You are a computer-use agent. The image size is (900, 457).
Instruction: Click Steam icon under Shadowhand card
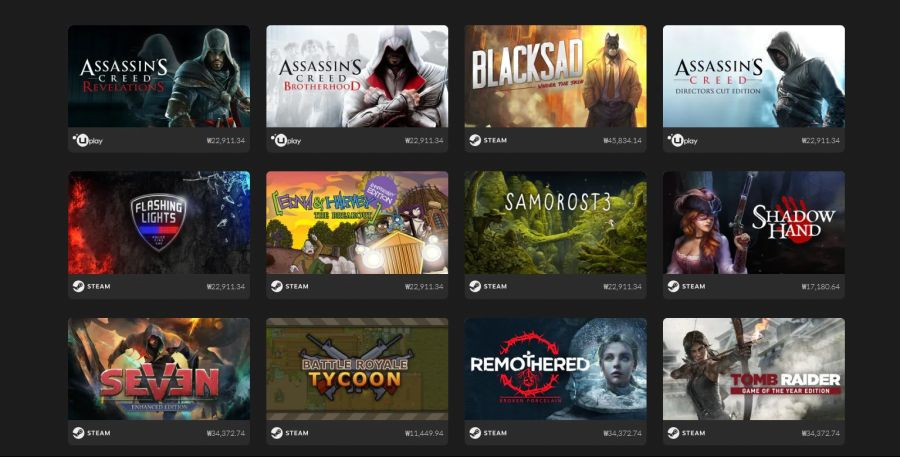click(673, 286)
